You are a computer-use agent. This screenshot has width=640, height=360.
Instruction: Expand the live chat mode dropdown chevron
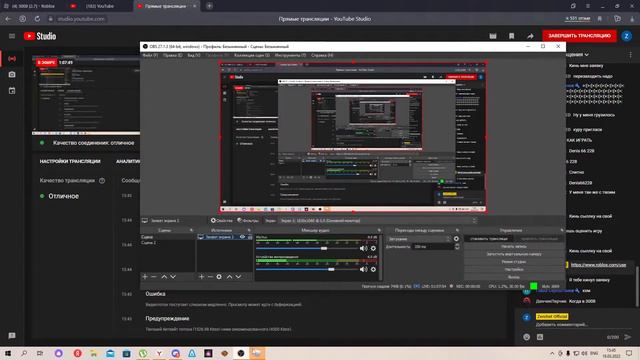pos(587,54)
